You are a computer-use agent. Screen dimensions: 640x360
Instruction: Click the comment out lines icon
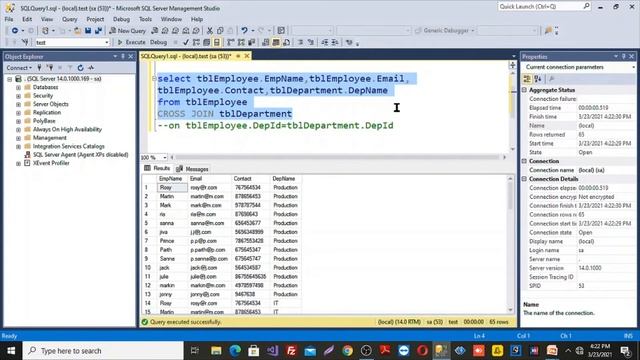[300, 42]
